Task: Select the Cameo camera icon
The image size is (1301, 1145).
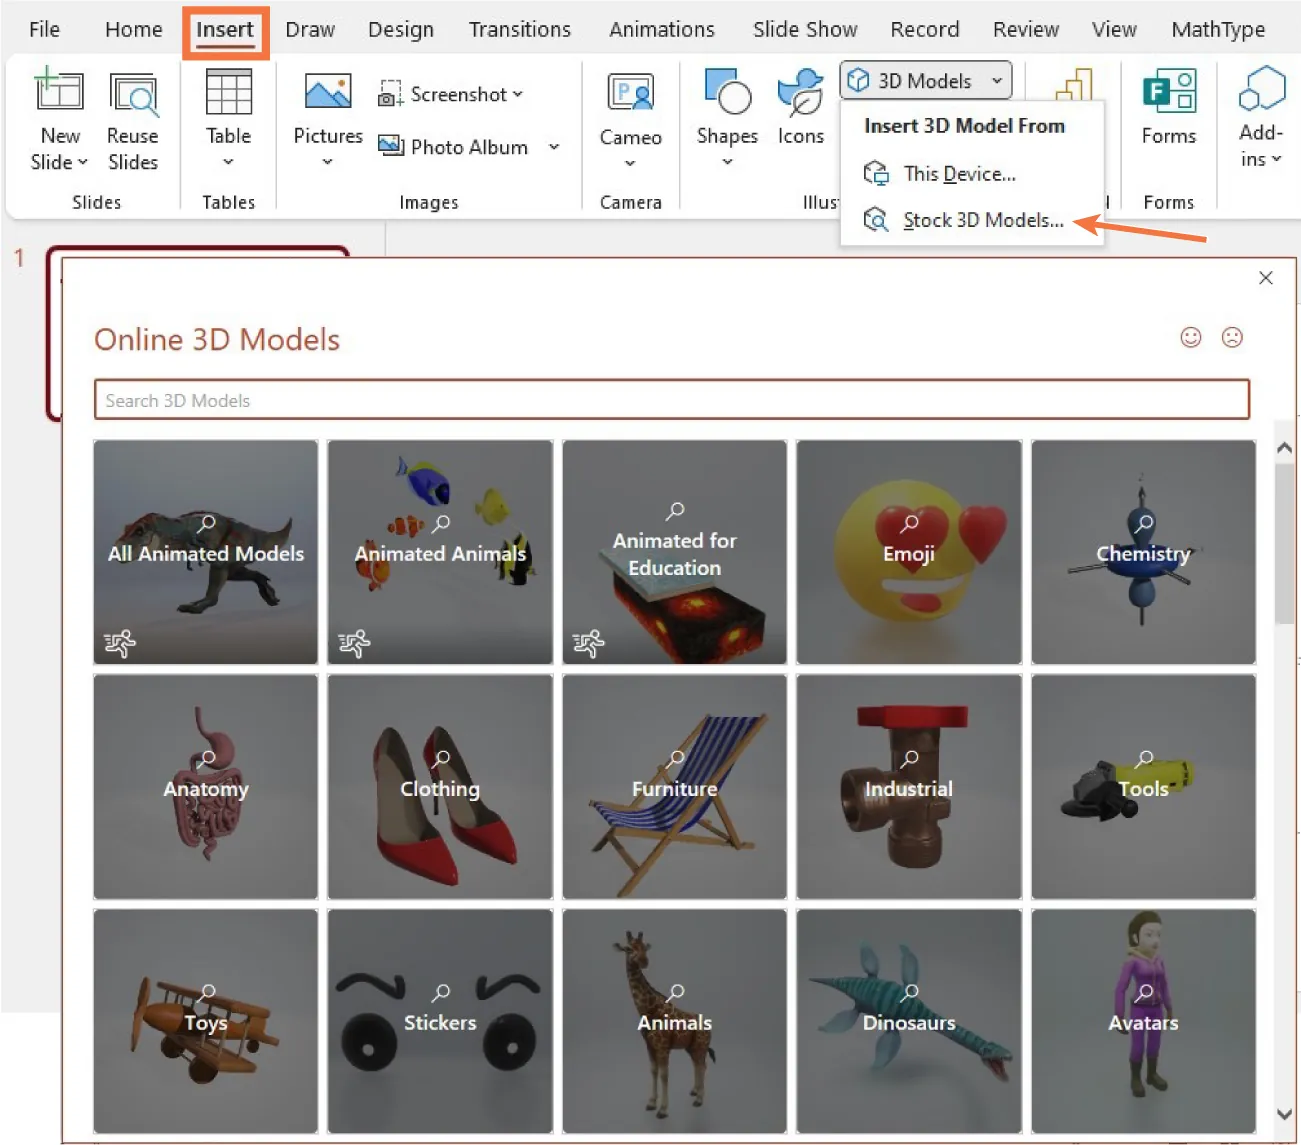Action: [x=629, y=93]
